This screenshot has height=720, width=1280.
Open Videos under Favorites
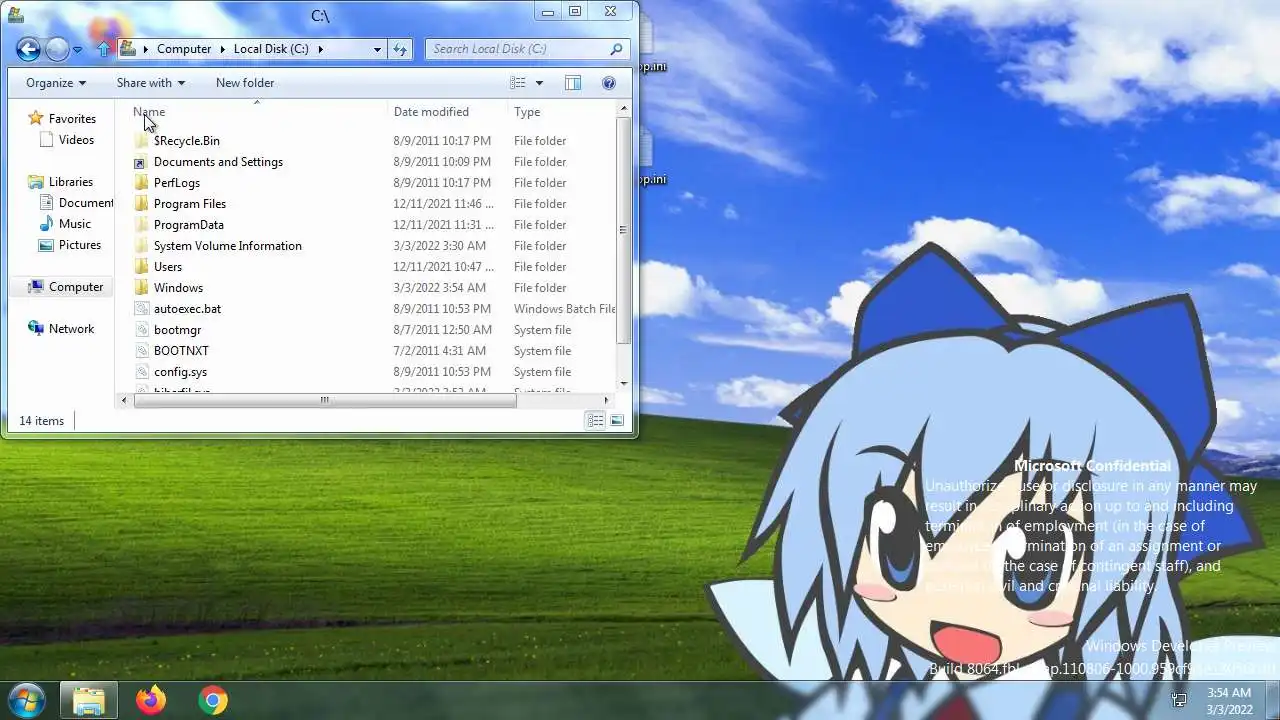pos(76,140)
